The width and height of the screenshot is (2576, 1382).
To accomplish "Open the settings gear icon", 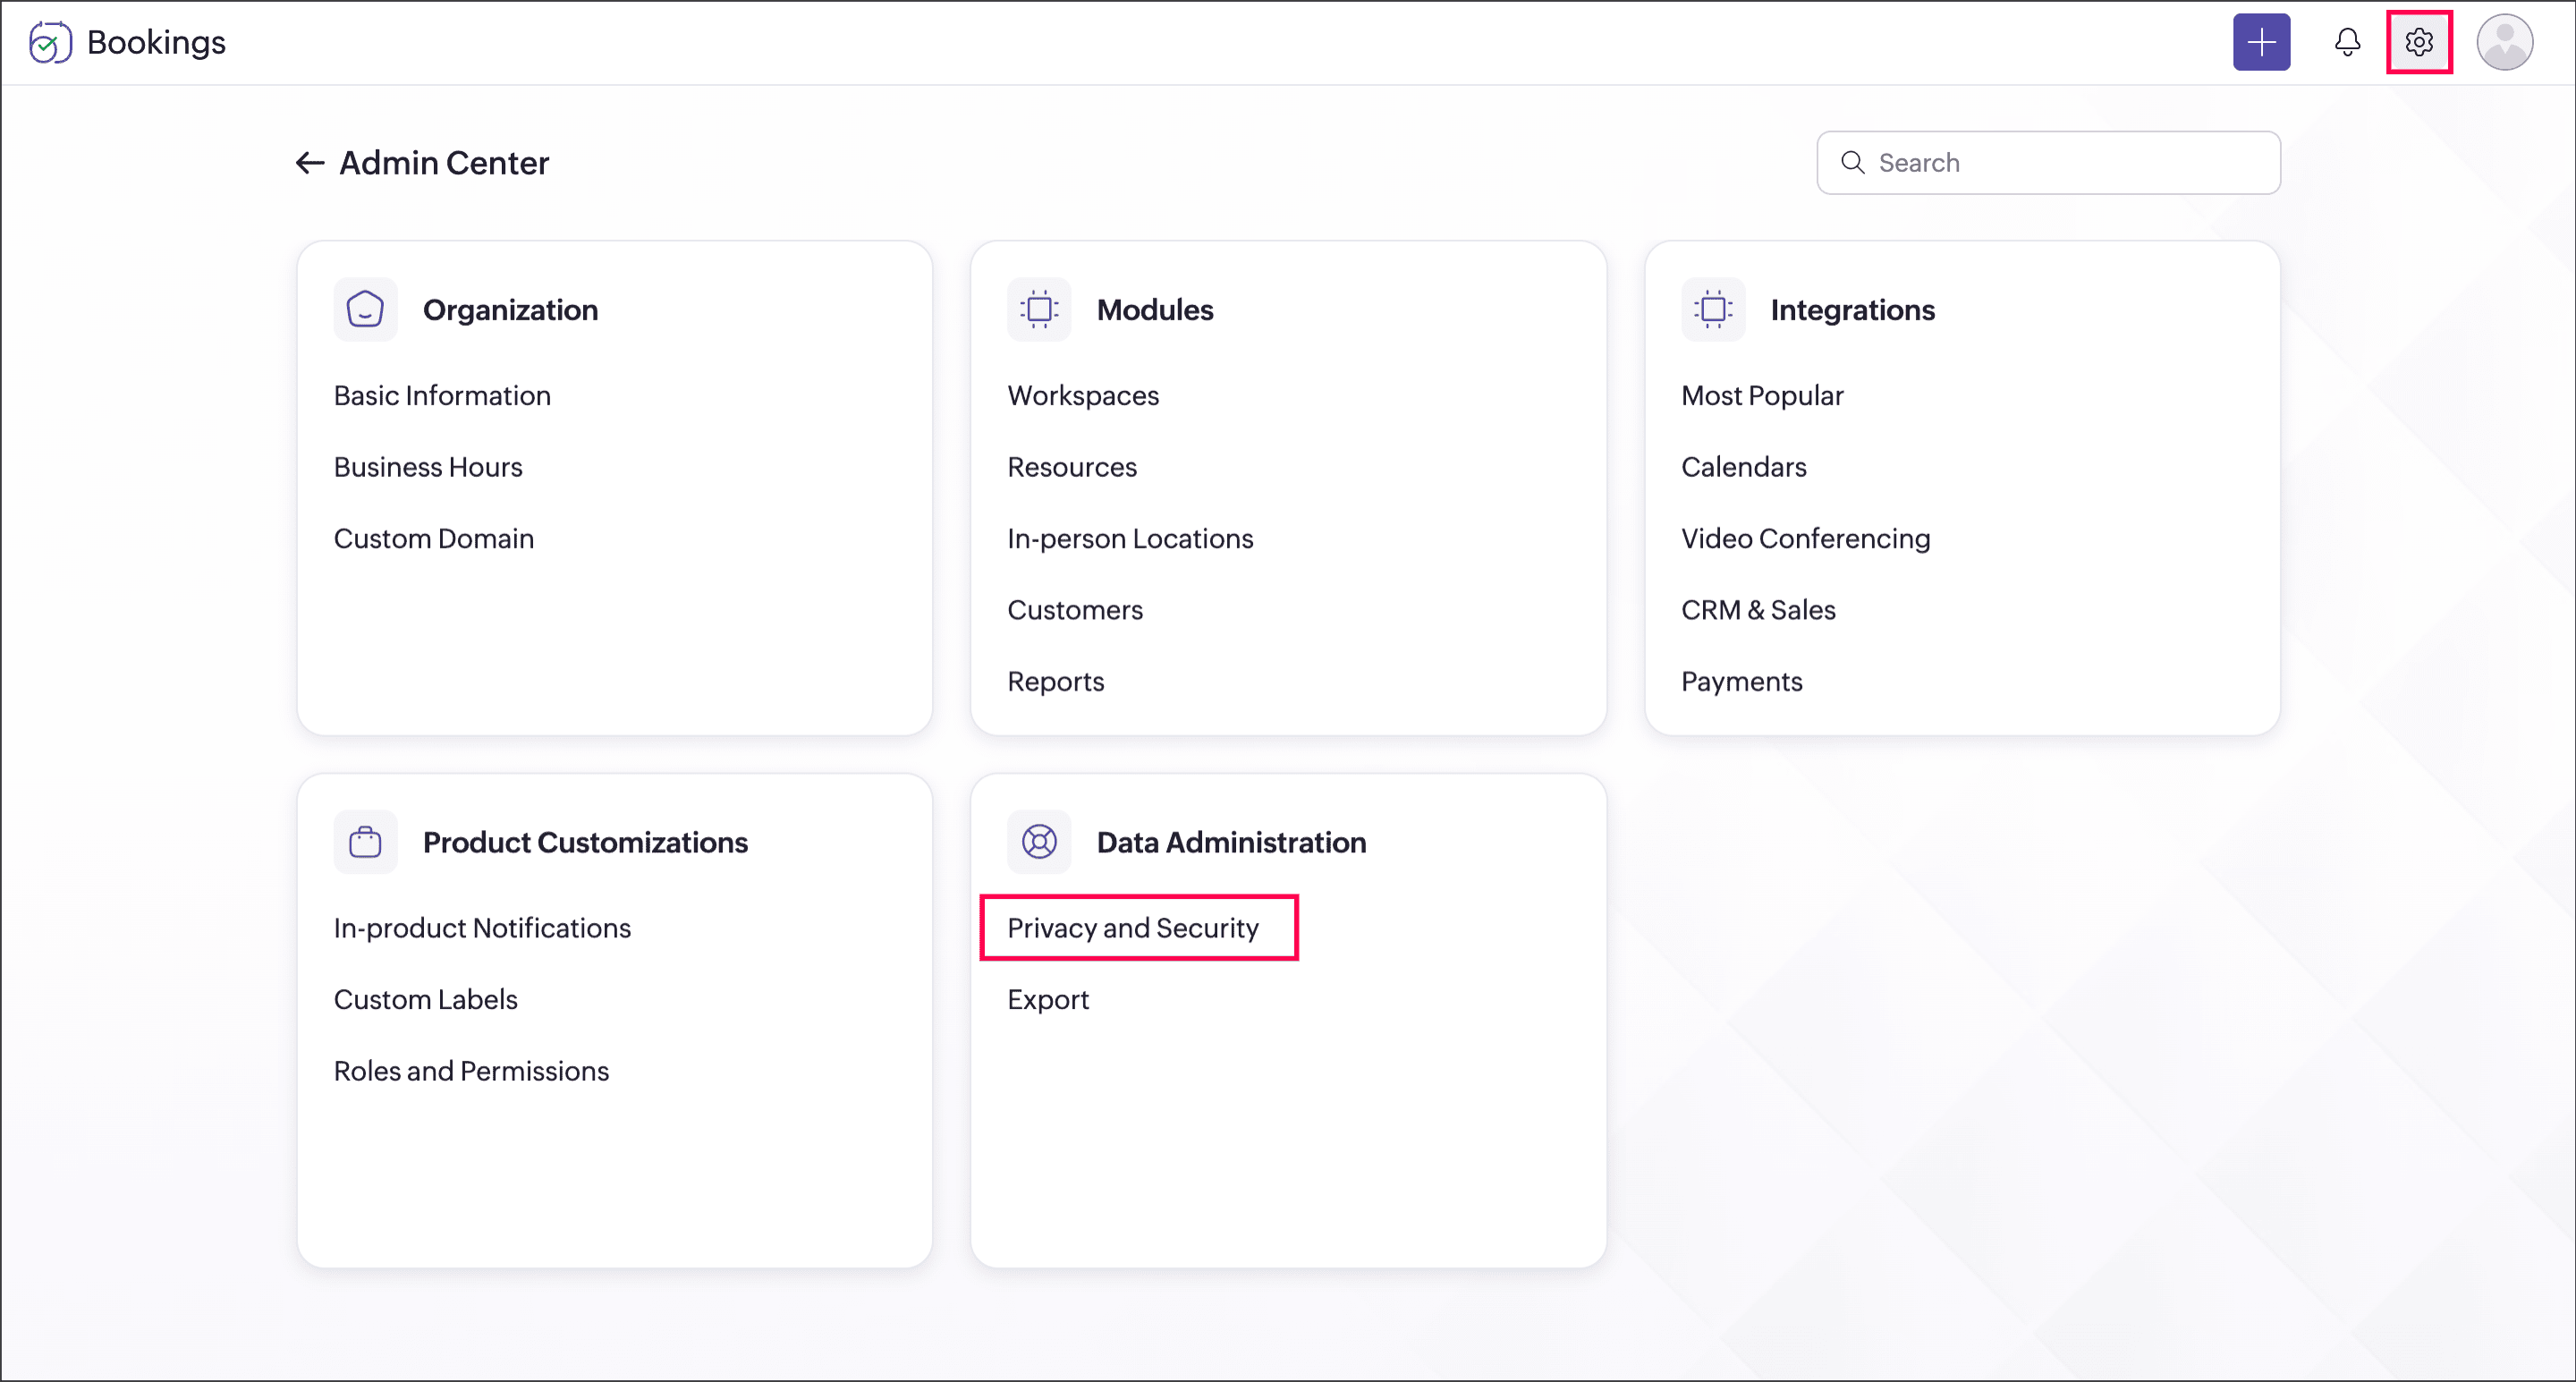I will coord(2418,42).
